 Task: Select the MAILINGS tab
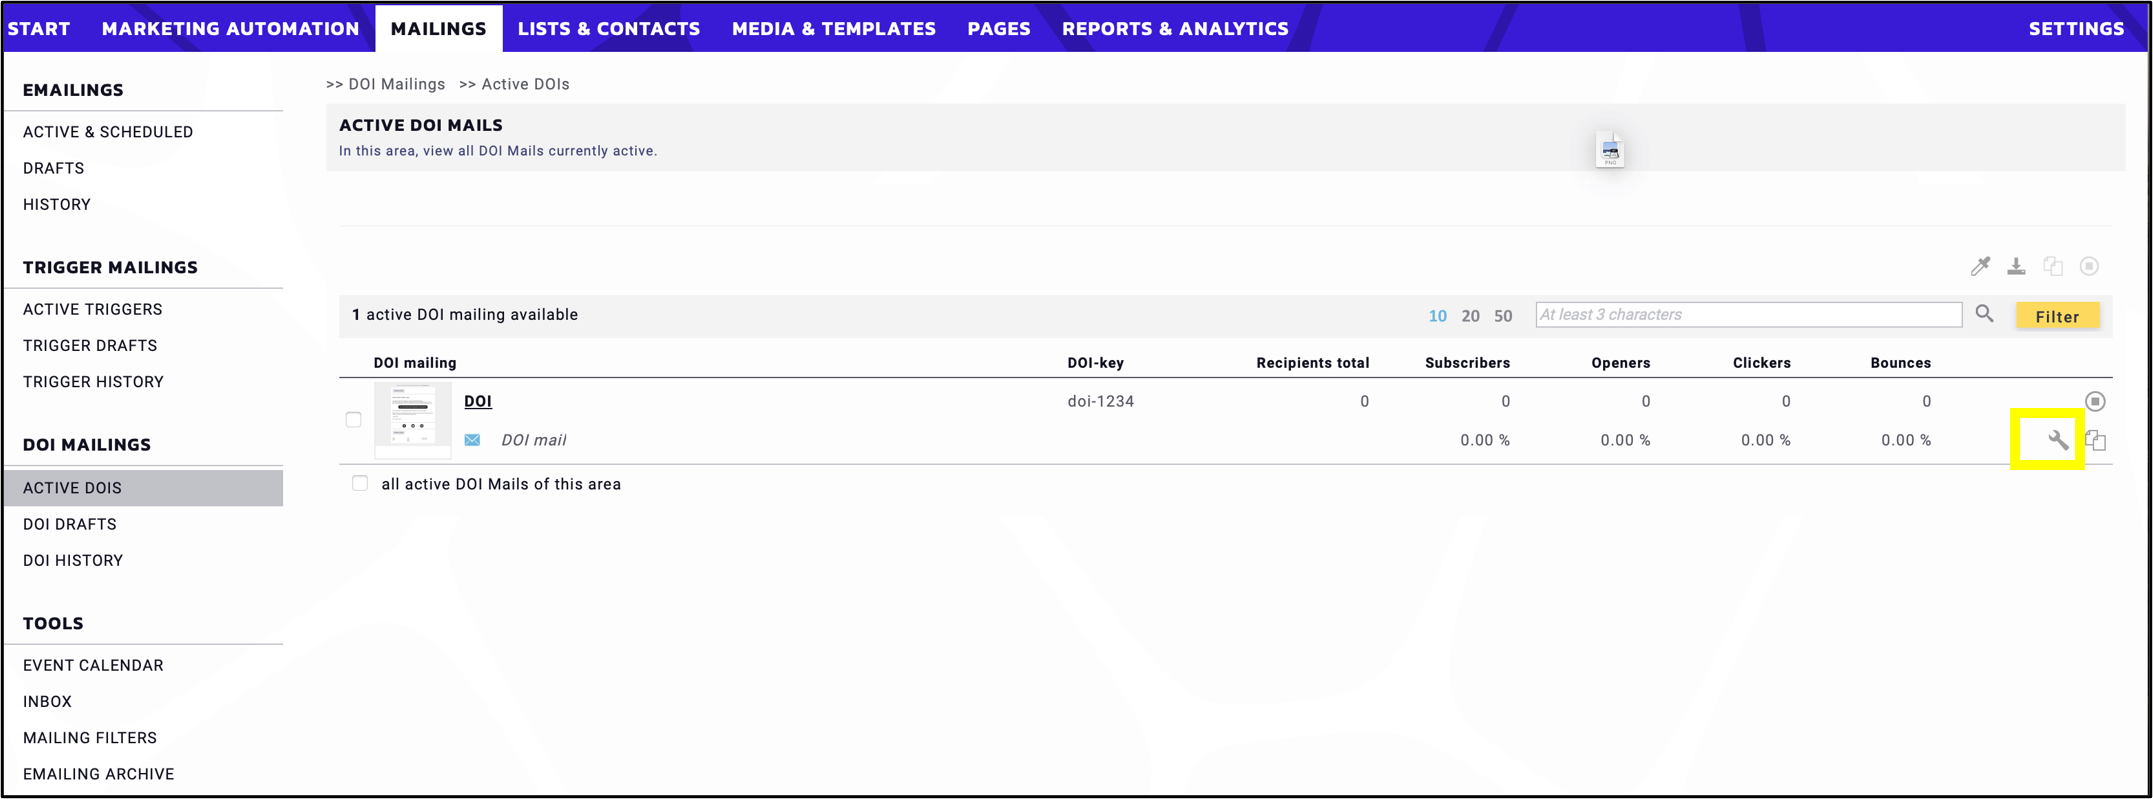pos(439,29)
